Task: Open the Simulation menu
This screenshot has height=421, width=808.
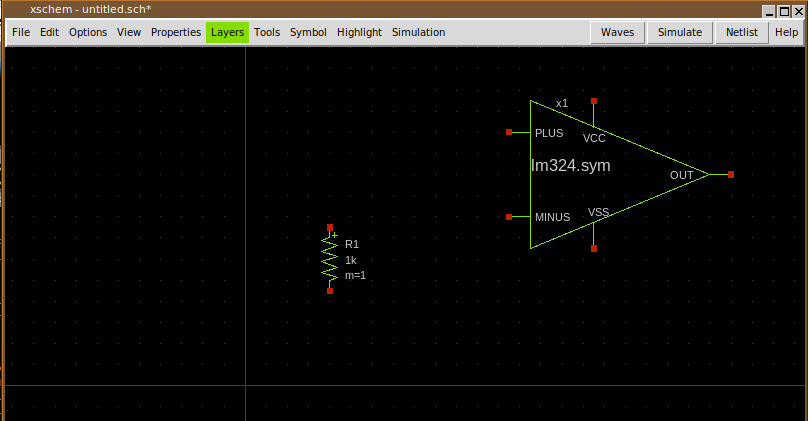Action: (x=418, y=32)
